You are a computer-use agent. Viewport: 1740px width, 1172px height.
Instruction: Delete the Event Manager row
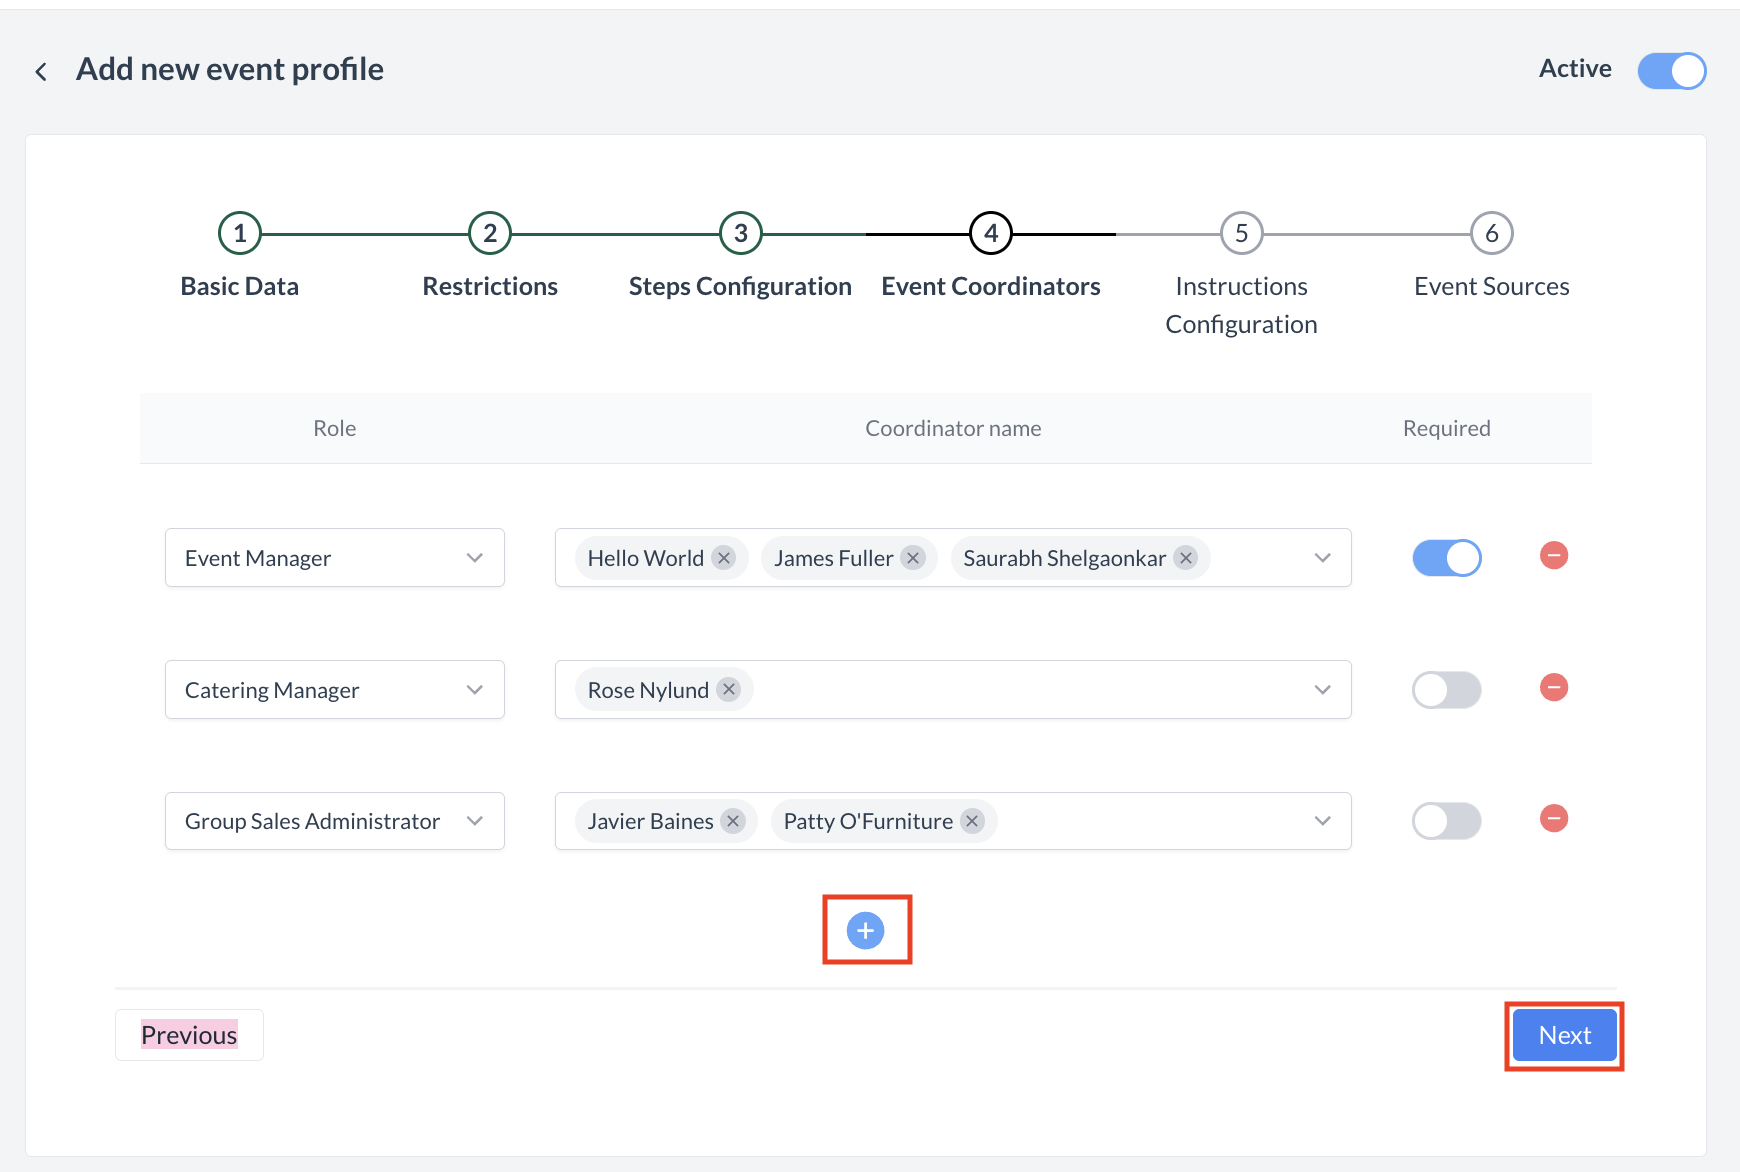[x=1553, y=556]
